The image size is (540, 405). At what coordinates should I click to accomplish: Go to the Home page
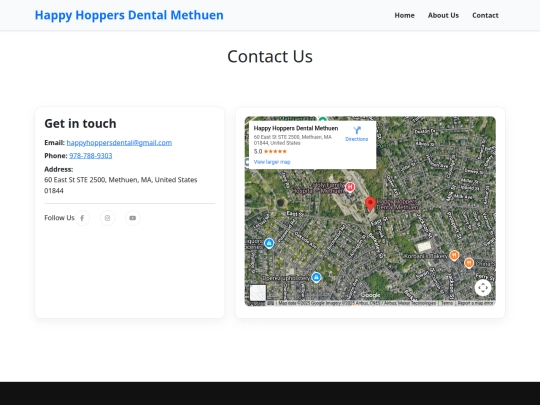404,15
